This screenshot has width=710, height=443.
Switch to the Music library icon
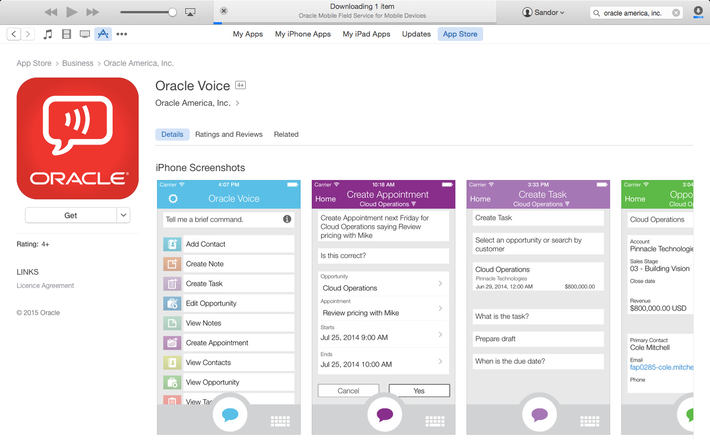[48, 34]
